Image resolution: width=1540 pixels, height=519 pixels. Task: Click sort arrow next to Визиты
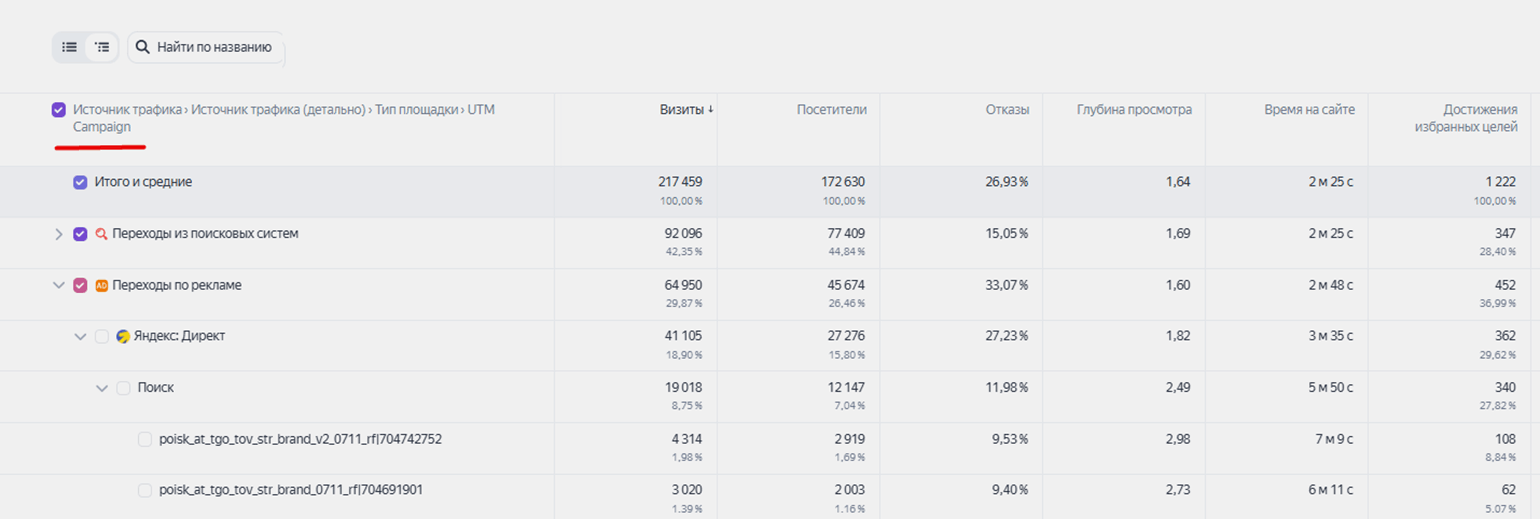click(x=711, y=110)
